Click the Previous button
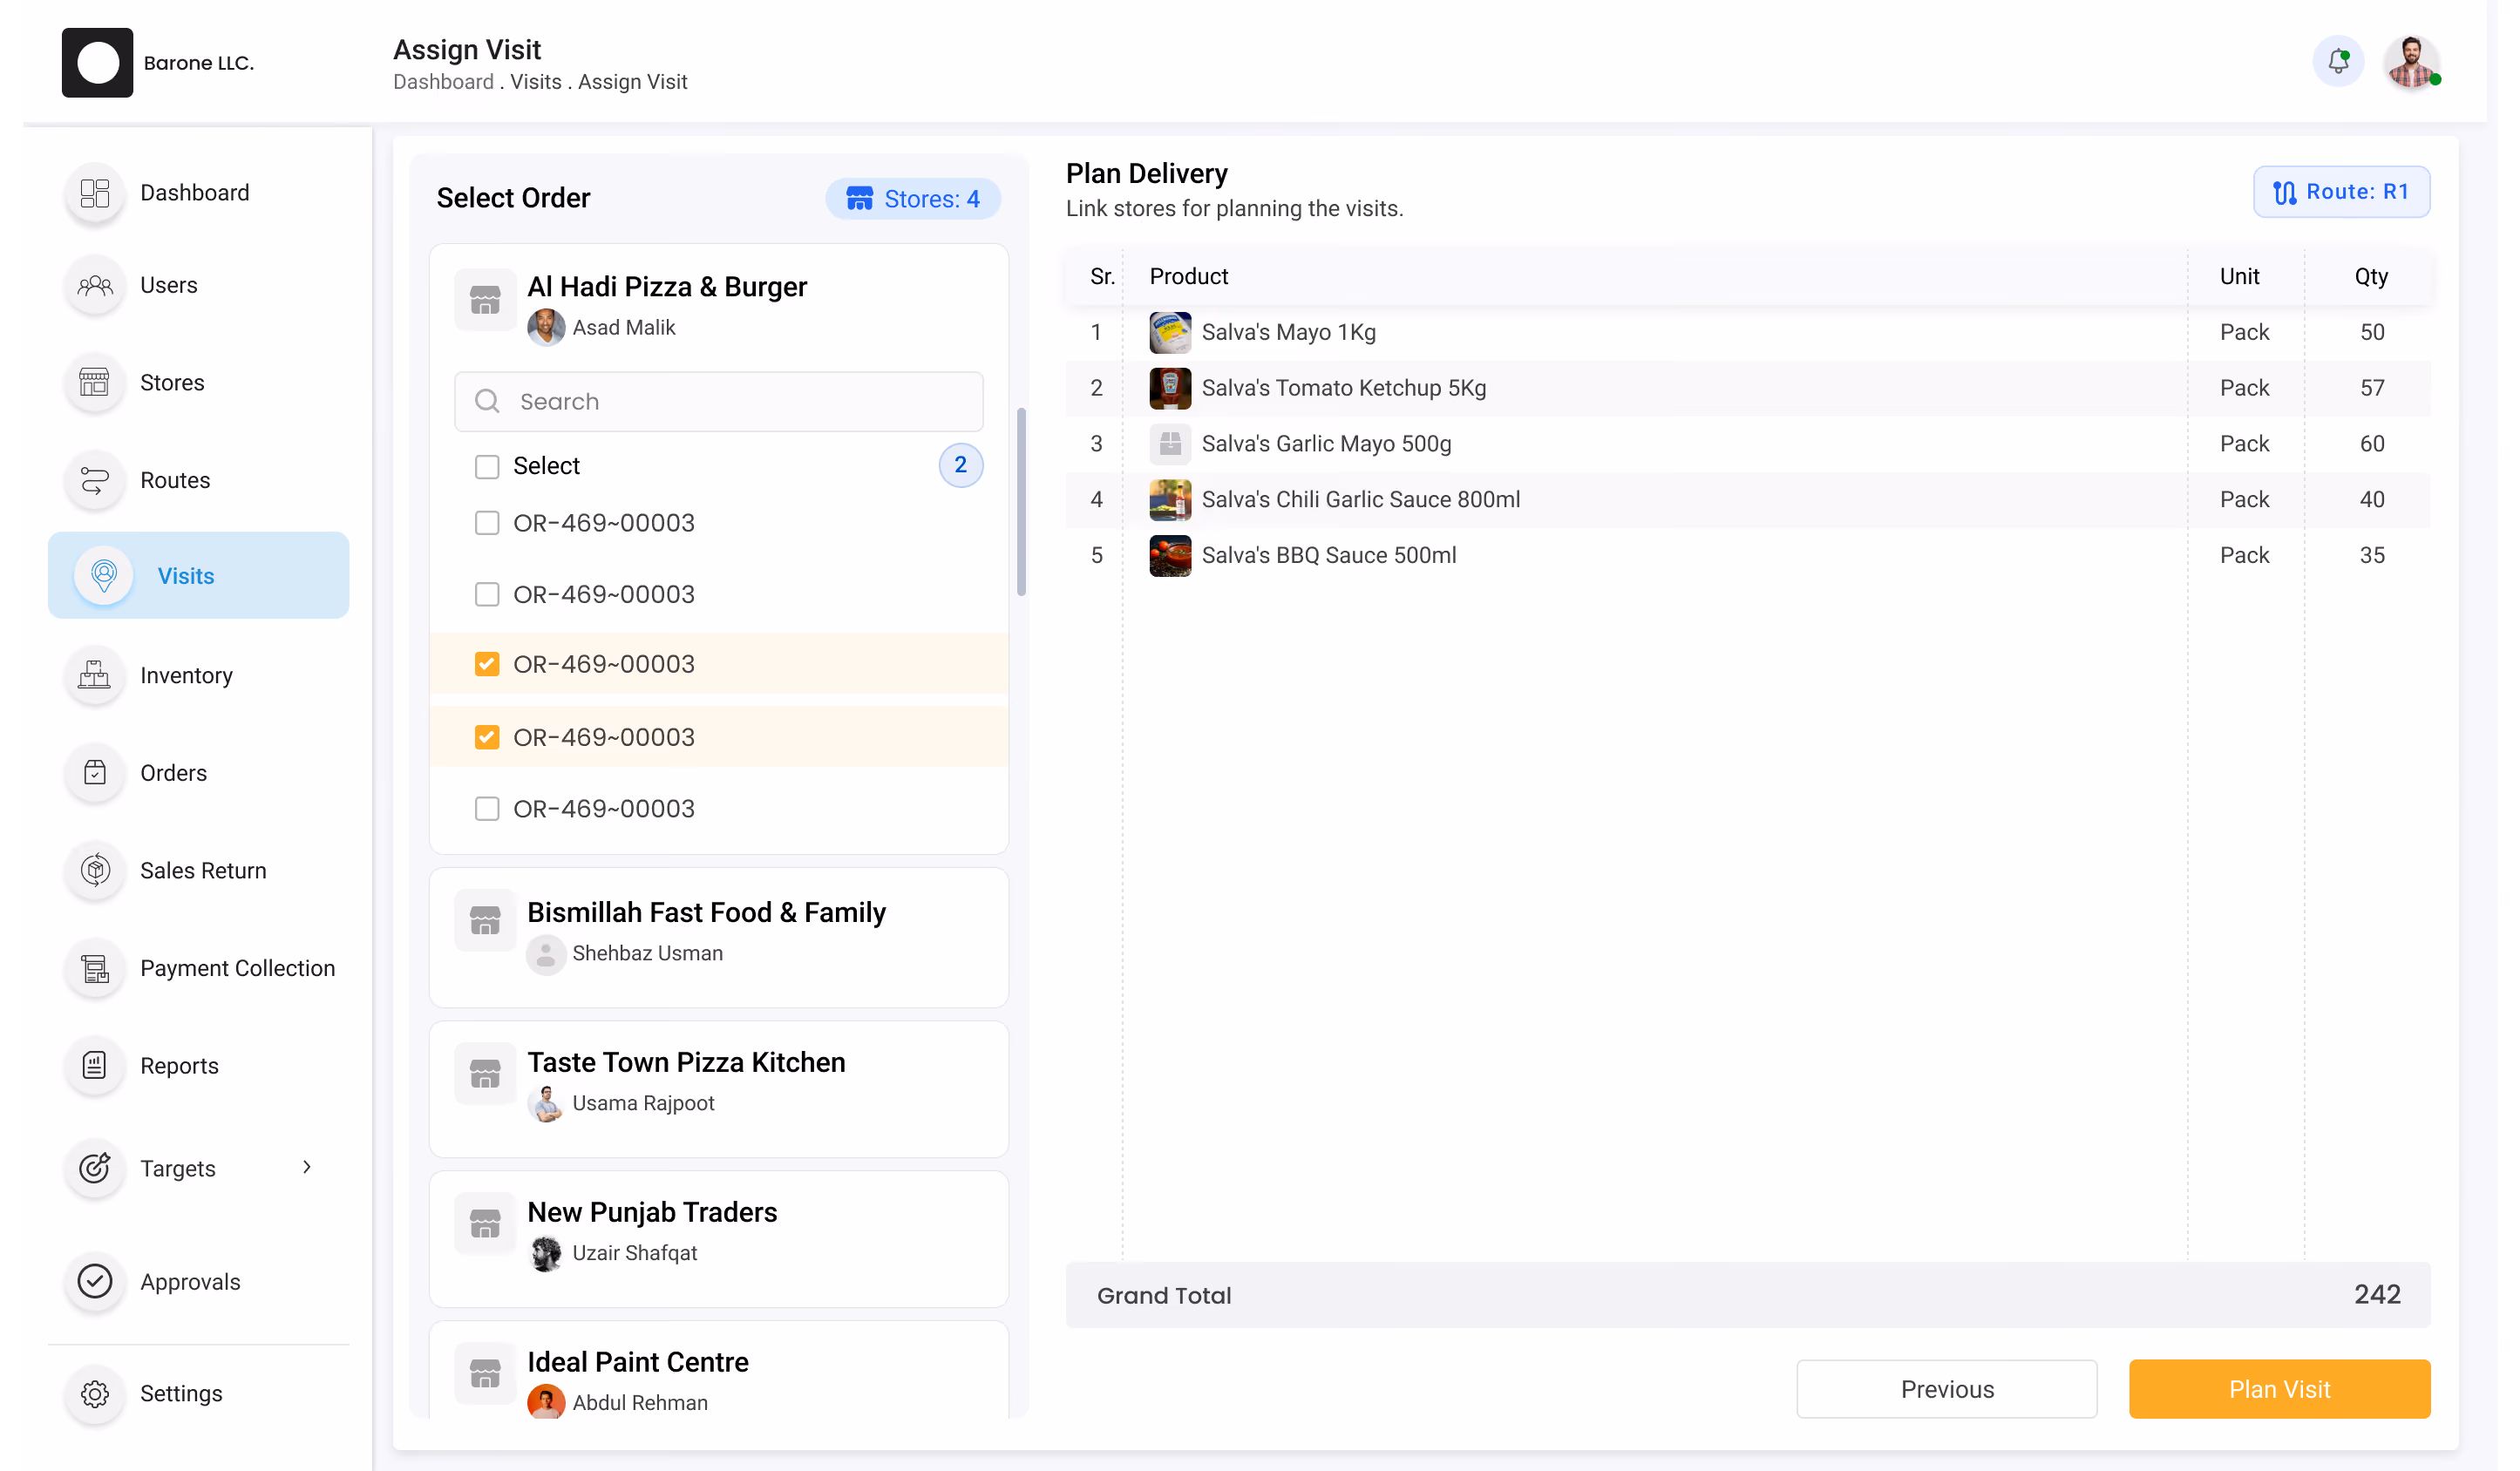 coord(1946,1389)
